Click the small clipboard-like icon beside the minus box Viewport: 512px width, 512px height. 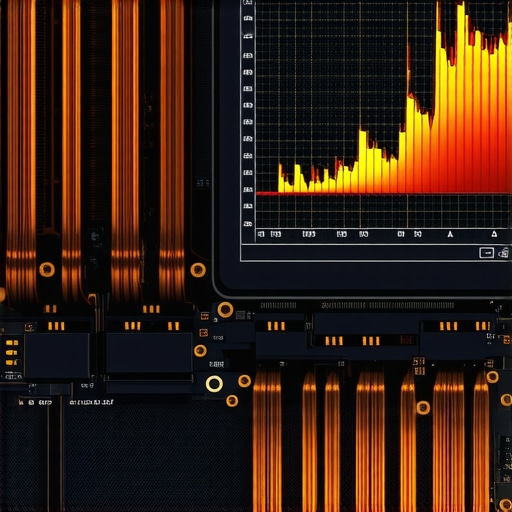tap(503, 253)
